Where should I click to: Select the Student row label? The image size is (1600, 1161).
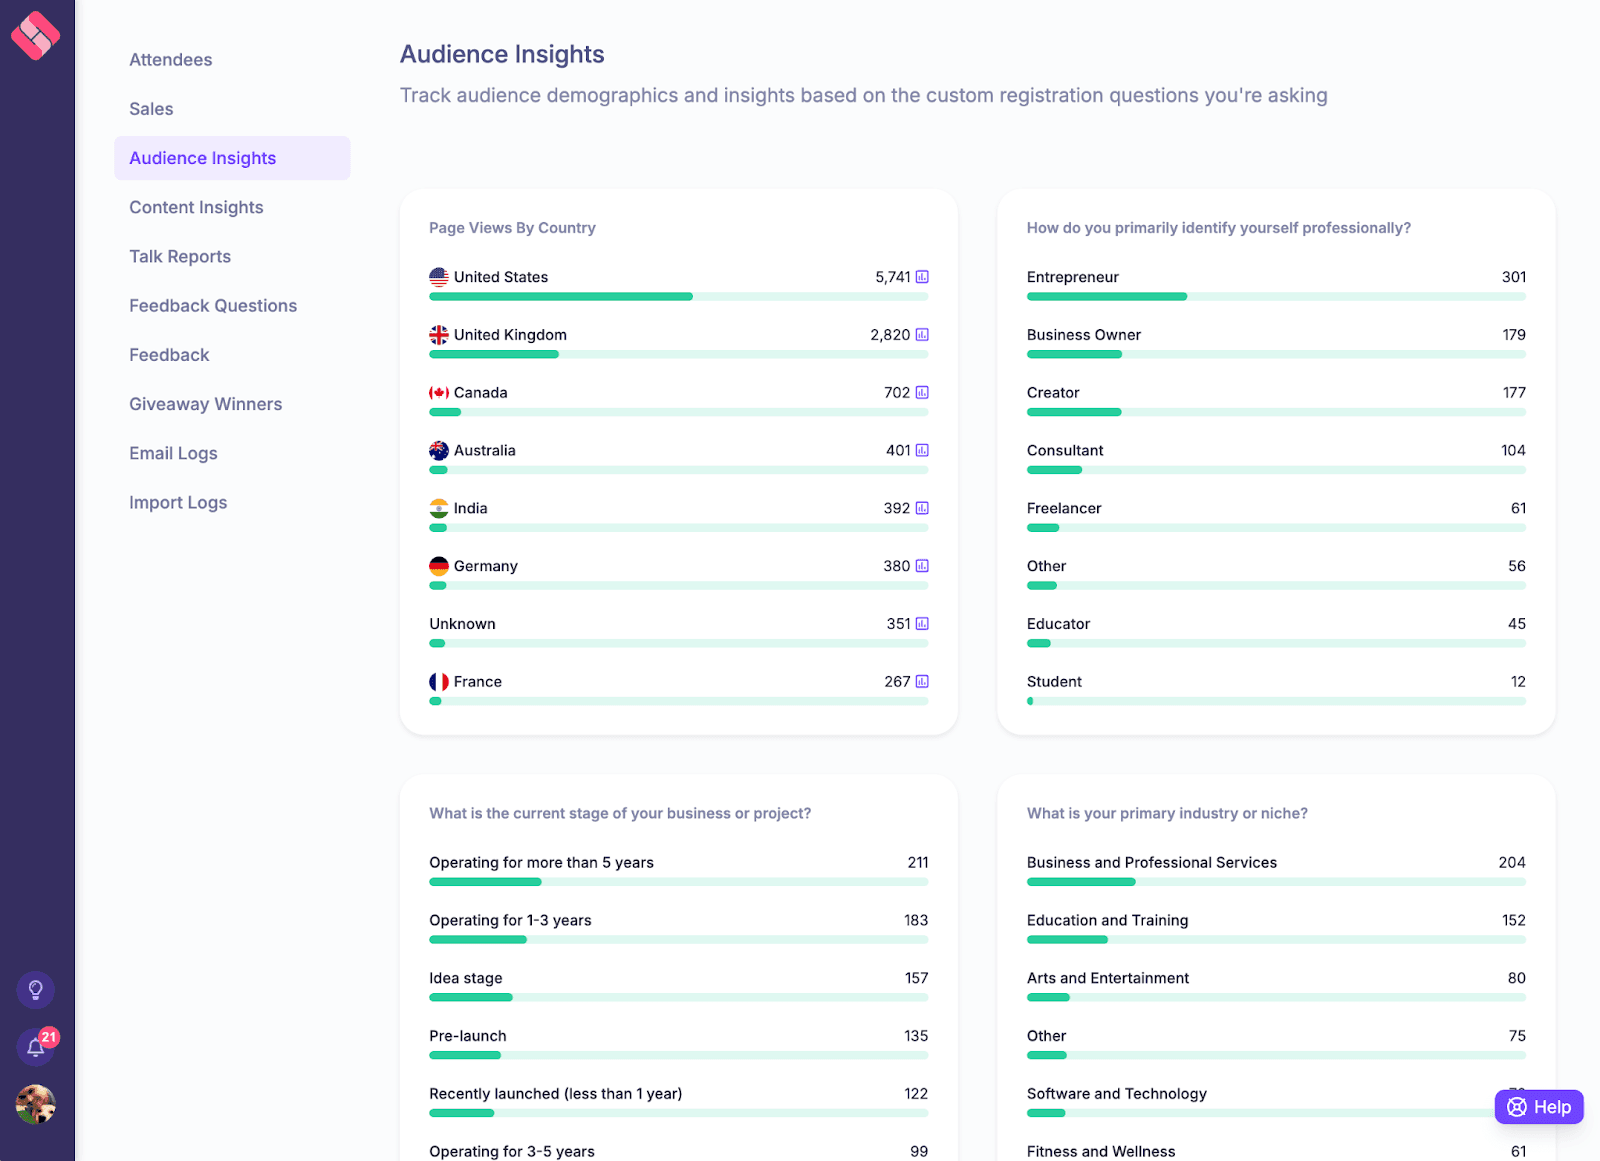[1054, 682]
